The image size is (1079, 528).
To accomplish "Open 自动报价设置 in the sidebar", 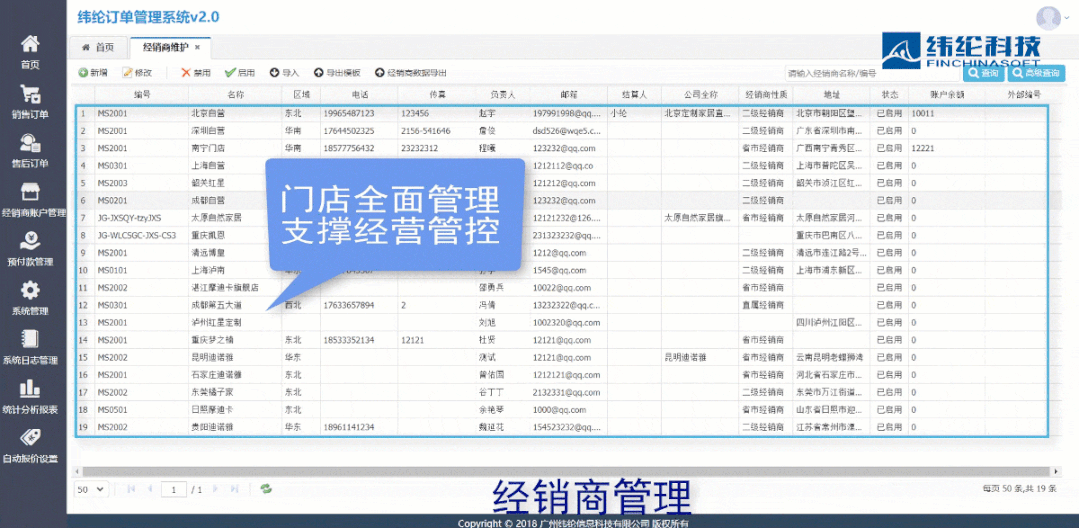I will click(x=30, y=446).
